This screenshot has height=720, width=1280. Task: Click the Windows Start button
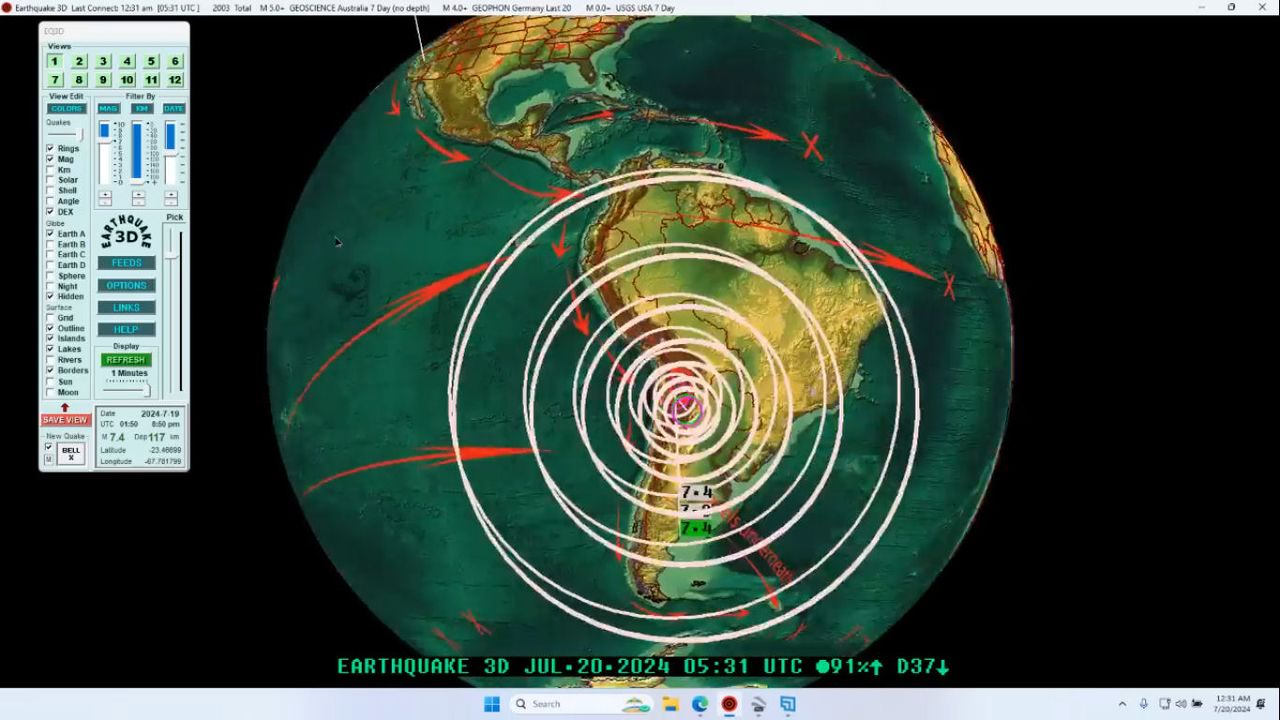pos(492,704)
